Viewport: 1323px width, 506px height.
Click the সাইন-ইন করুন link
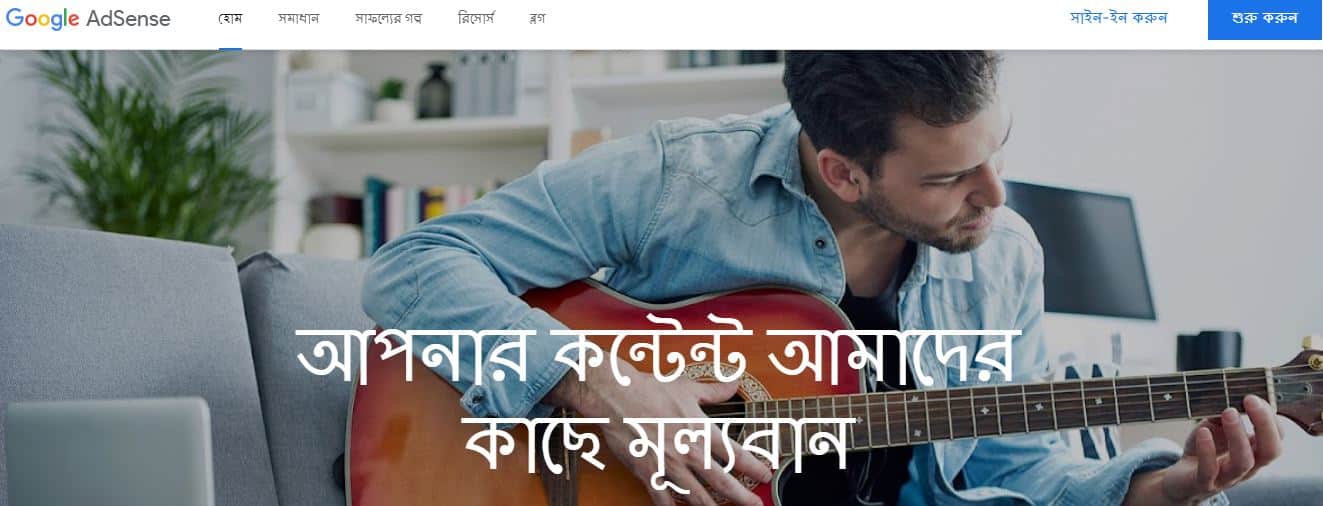pos(1119,18)
